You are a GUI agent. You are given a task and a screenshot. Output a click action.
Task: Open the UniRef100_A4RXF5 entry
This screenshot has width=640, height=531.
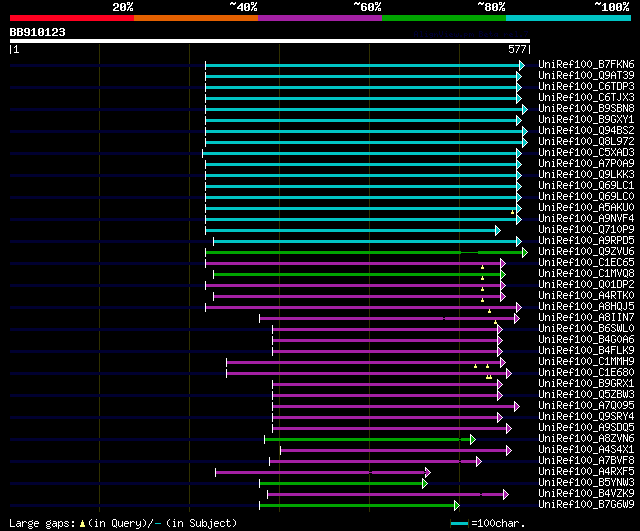(x=586, y=472)
